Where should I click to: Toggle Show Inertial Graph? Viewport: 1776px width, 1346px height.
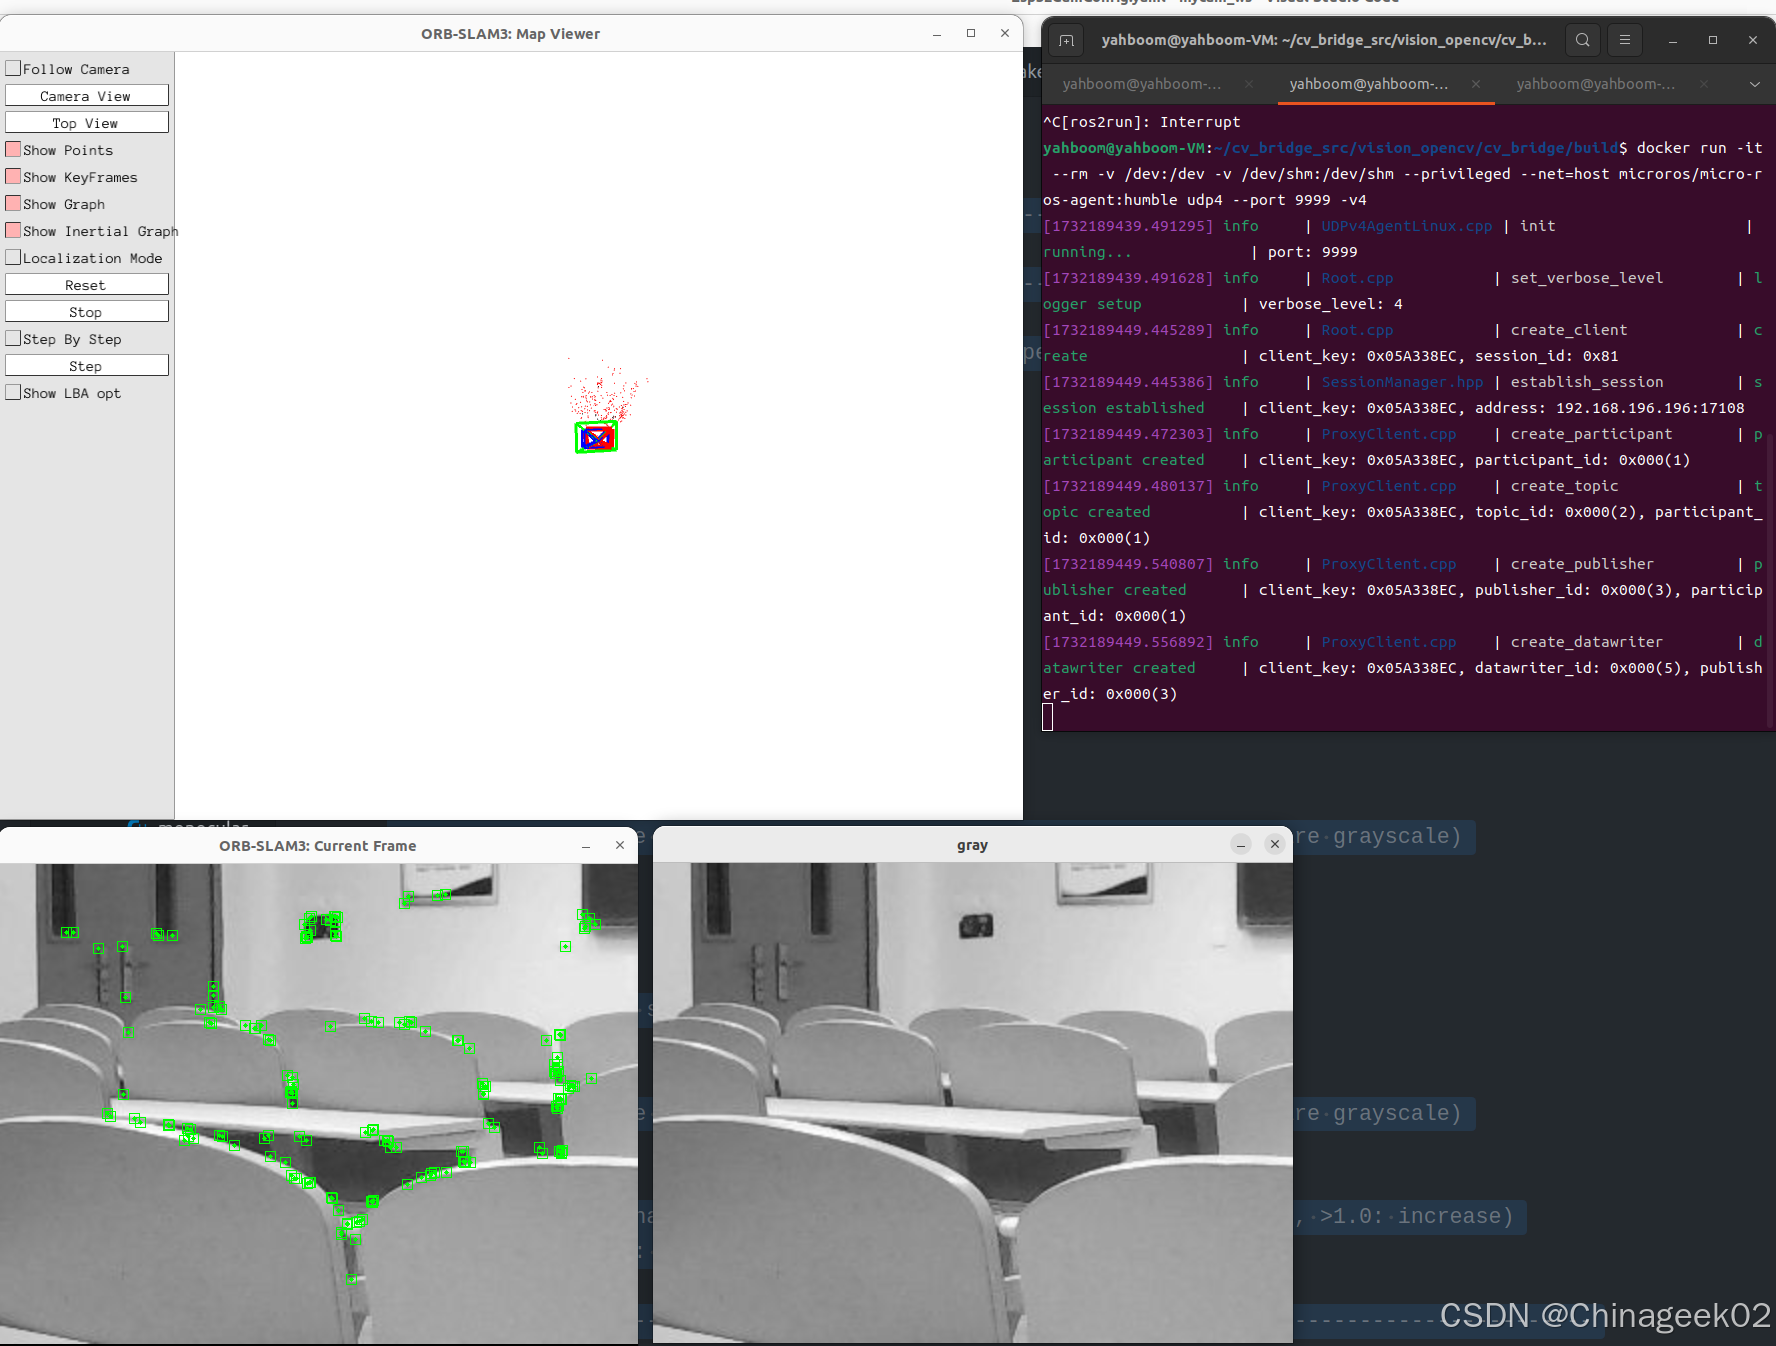(x=13, y=230)
